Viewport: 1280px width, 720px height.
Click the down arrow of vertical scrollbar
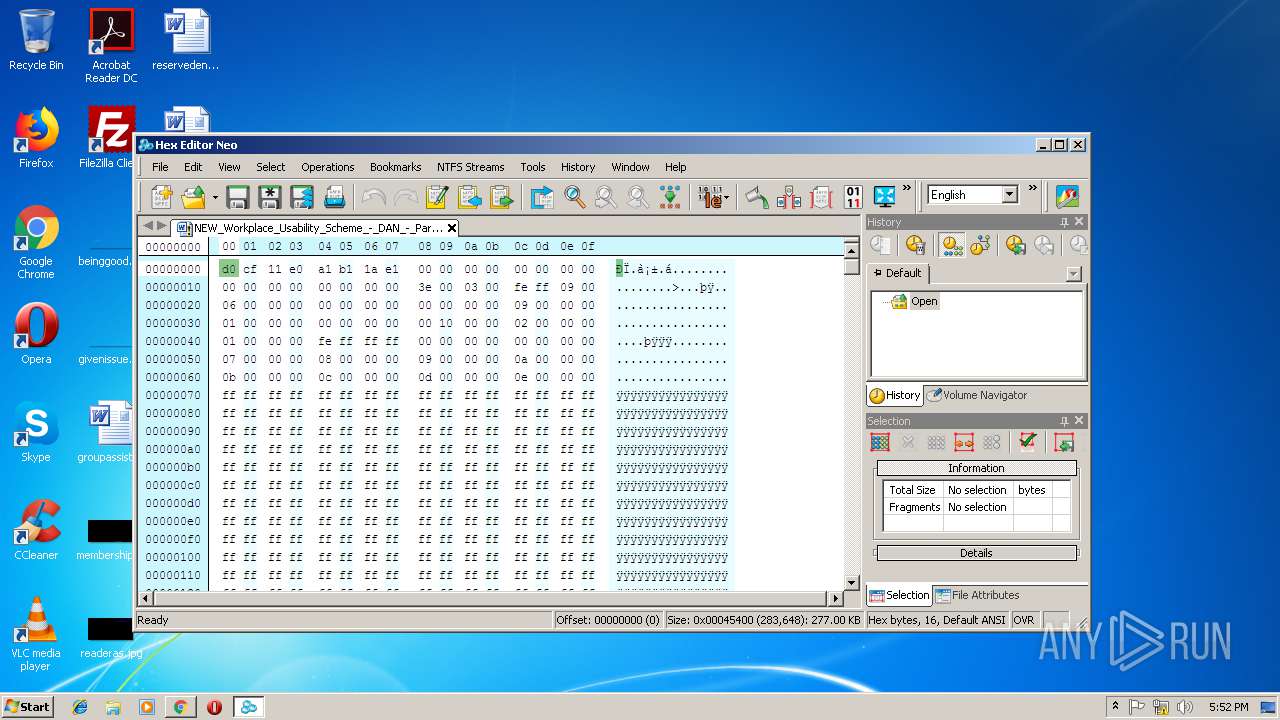tap(852, 582)
